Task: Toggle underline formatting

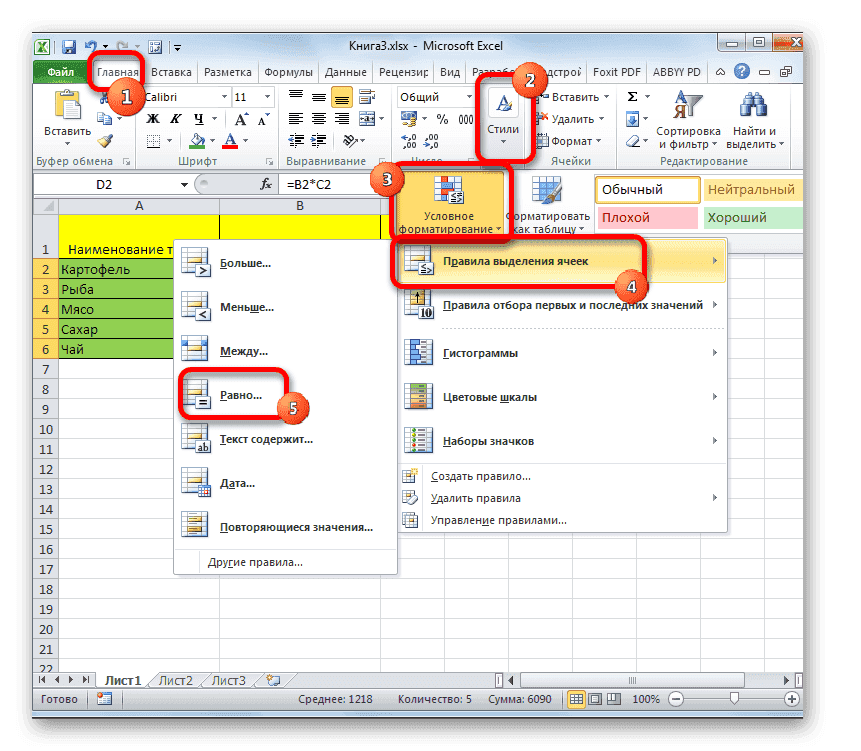Action: coord(199,119)
